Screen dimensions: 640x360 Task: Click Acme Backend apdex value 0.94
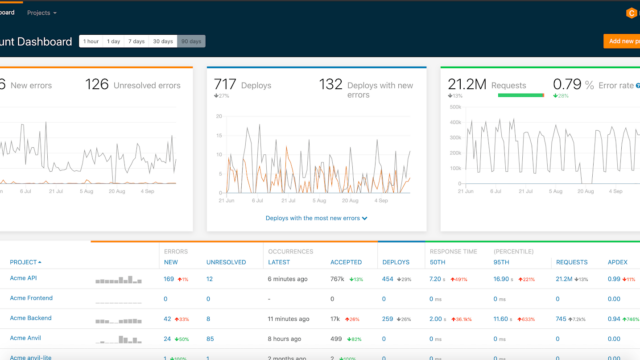coord(614,319)
